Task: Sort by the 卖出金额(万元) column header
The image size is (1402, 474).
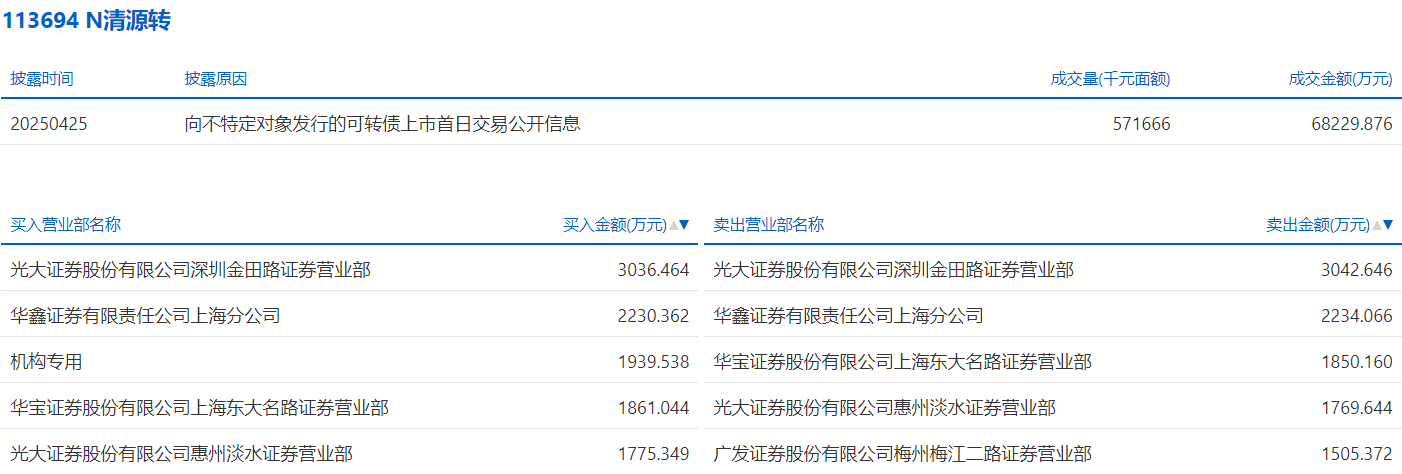Action: 1317,225
